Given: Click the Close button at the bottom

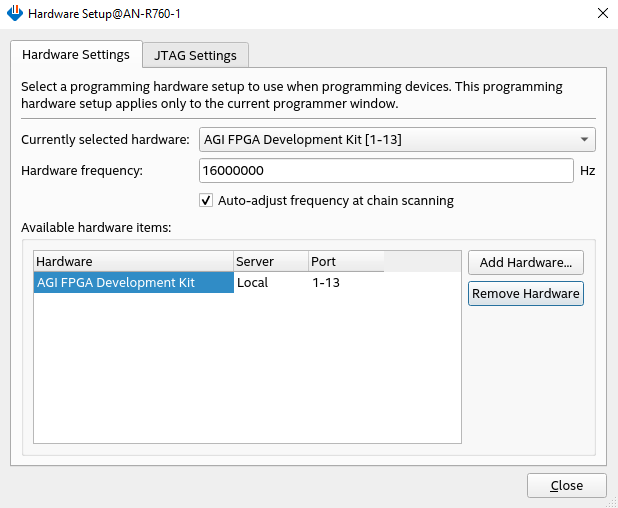Looking at the screenshot, I should 566,485.
